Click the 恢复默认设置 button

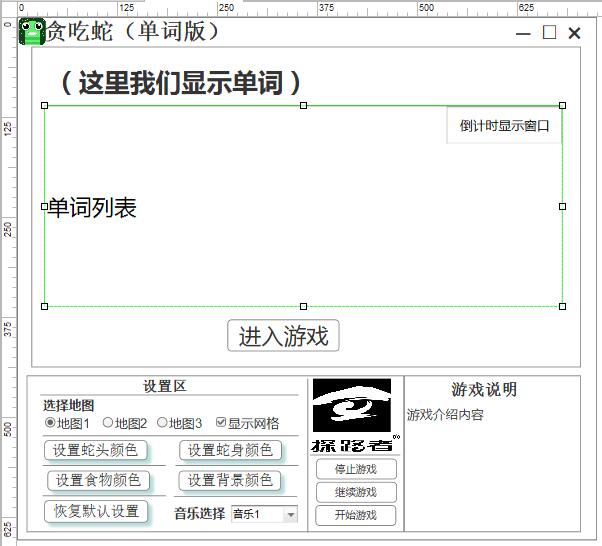pos(96,511)
